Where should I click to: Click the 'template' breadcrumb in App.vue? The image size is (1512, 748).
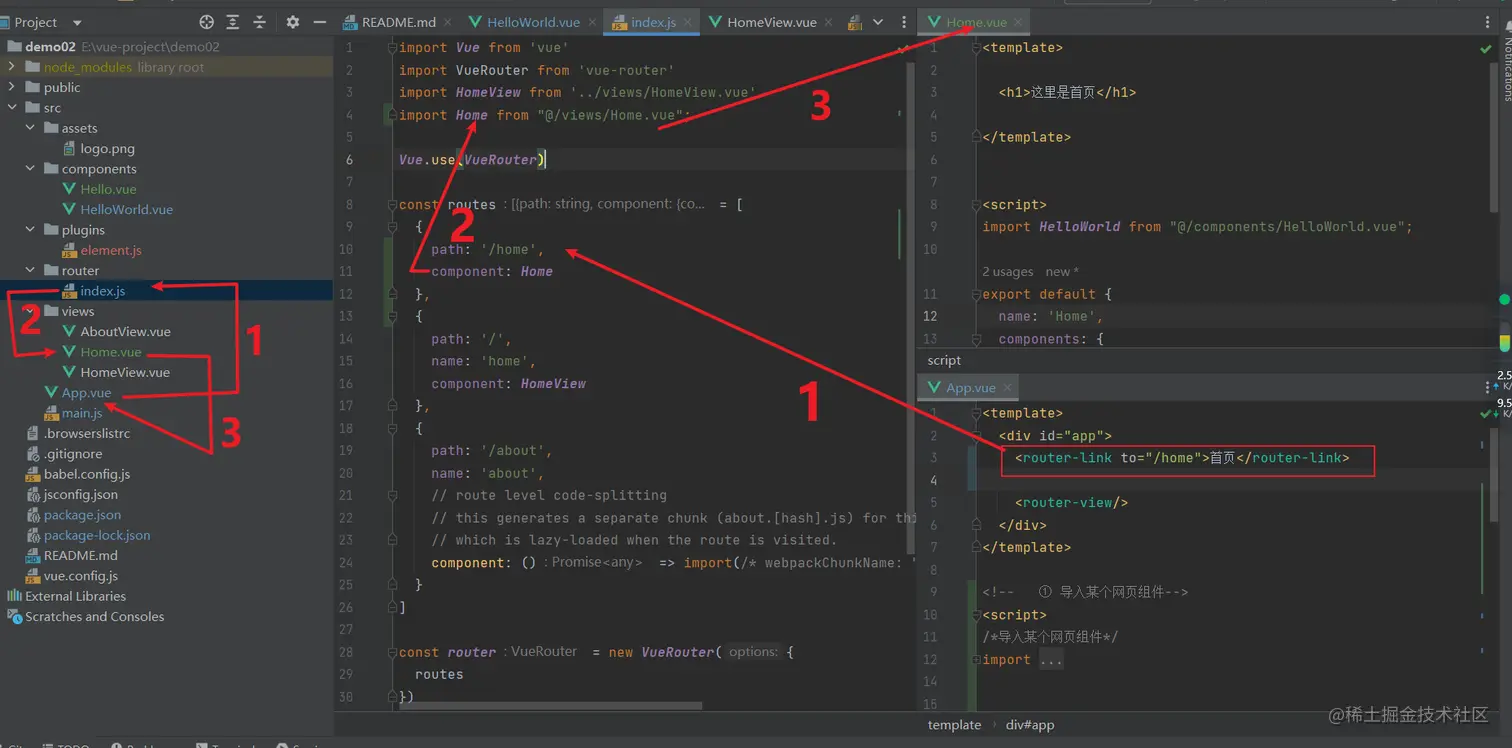point(954,725)
